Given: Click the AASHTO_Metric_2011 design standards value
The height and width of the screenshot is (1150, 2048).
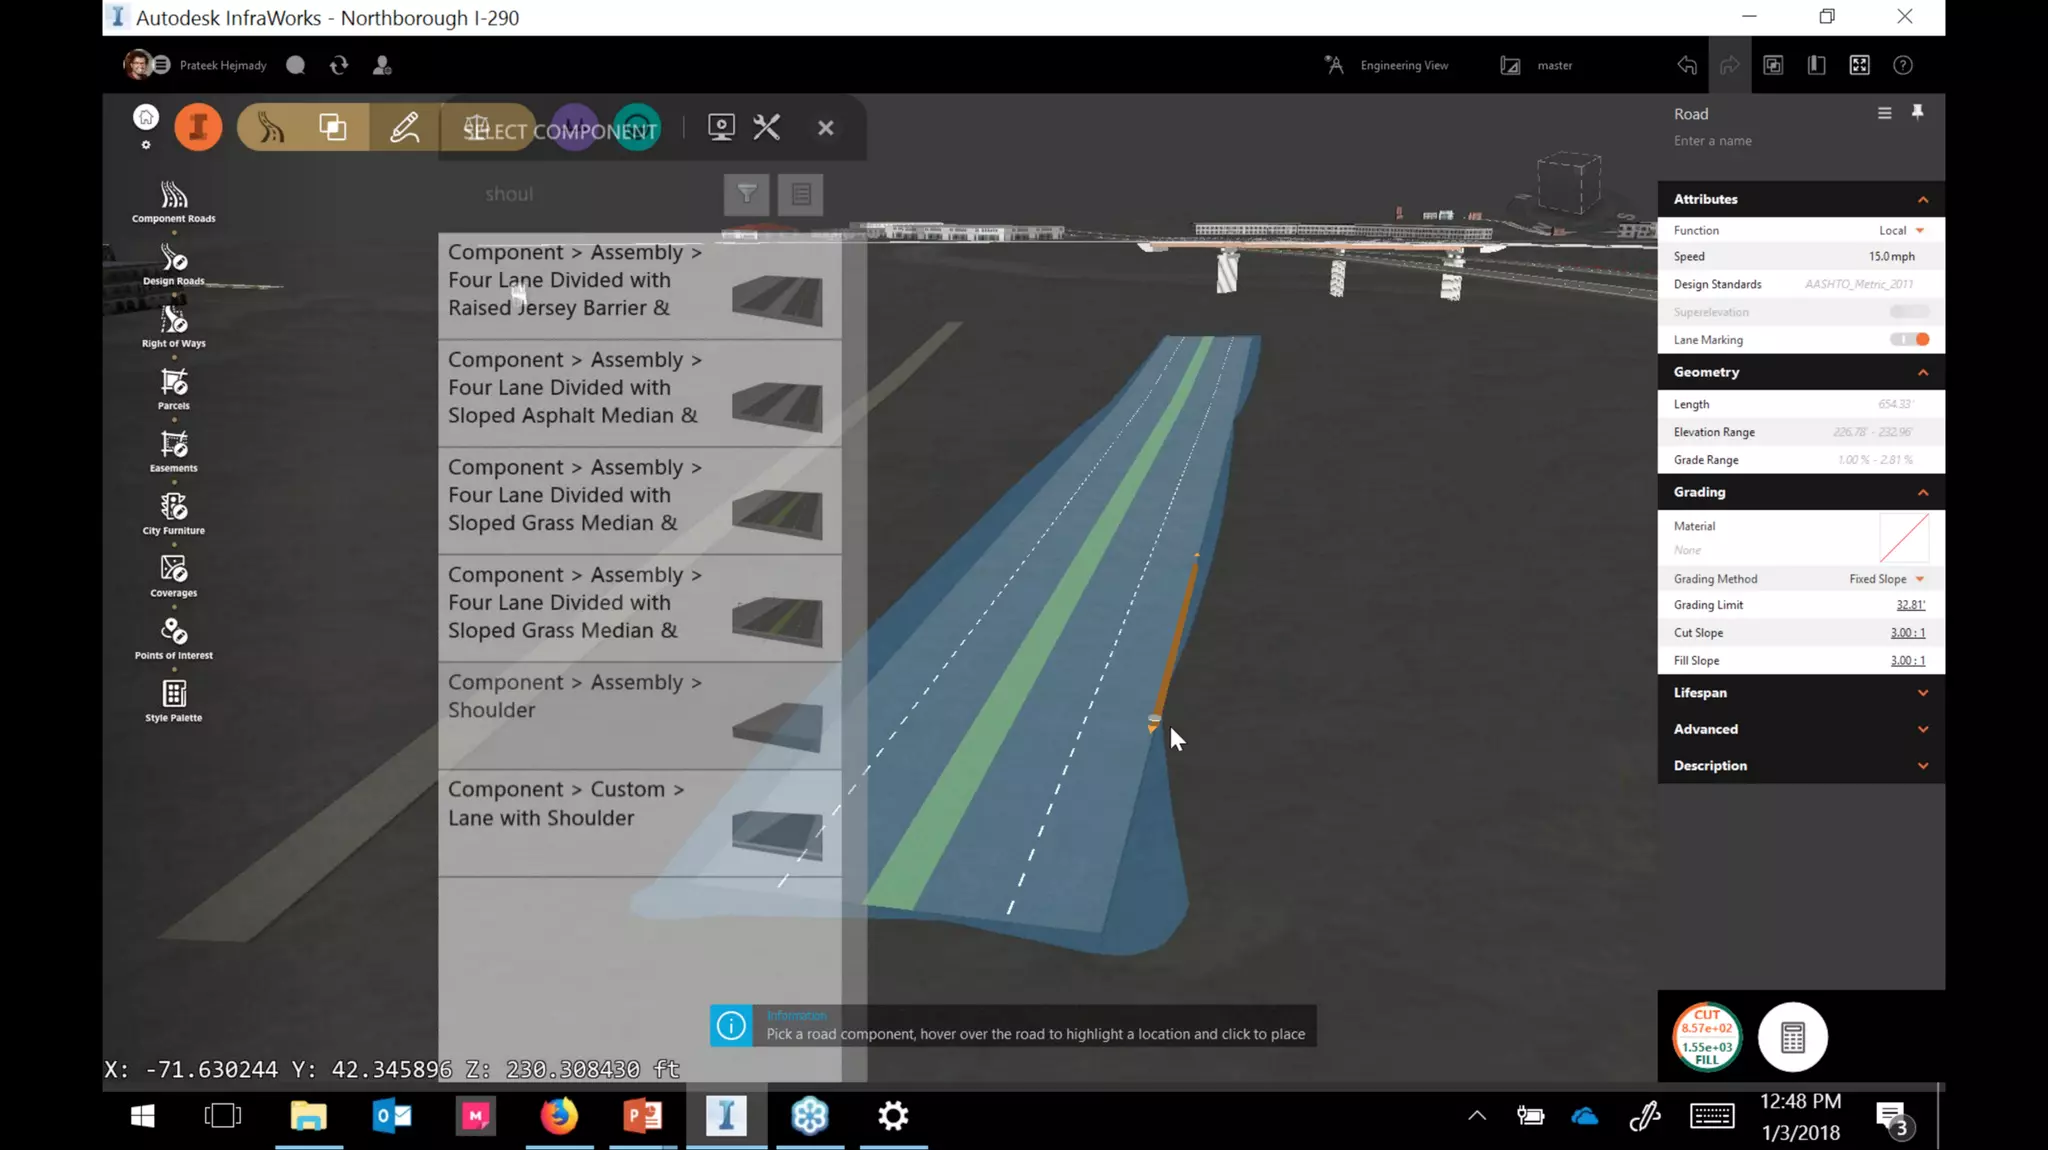Looking at the screenshot, I should pos(1859,285).
